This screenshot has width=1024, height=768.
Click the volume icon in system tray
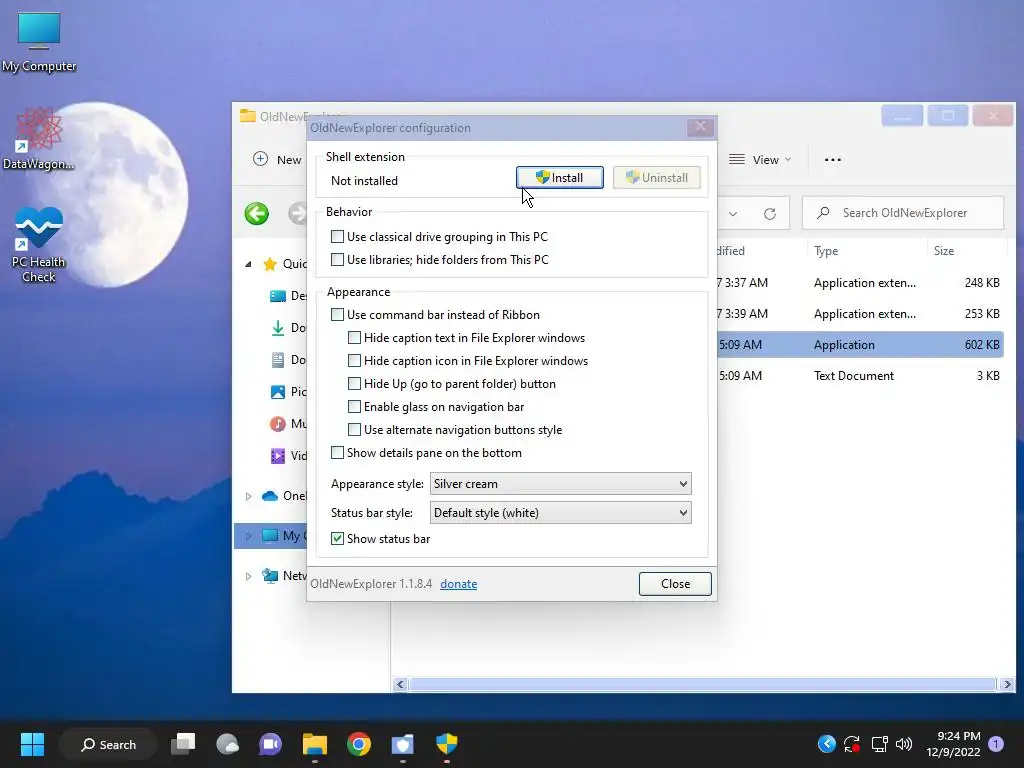click(904, 744)
